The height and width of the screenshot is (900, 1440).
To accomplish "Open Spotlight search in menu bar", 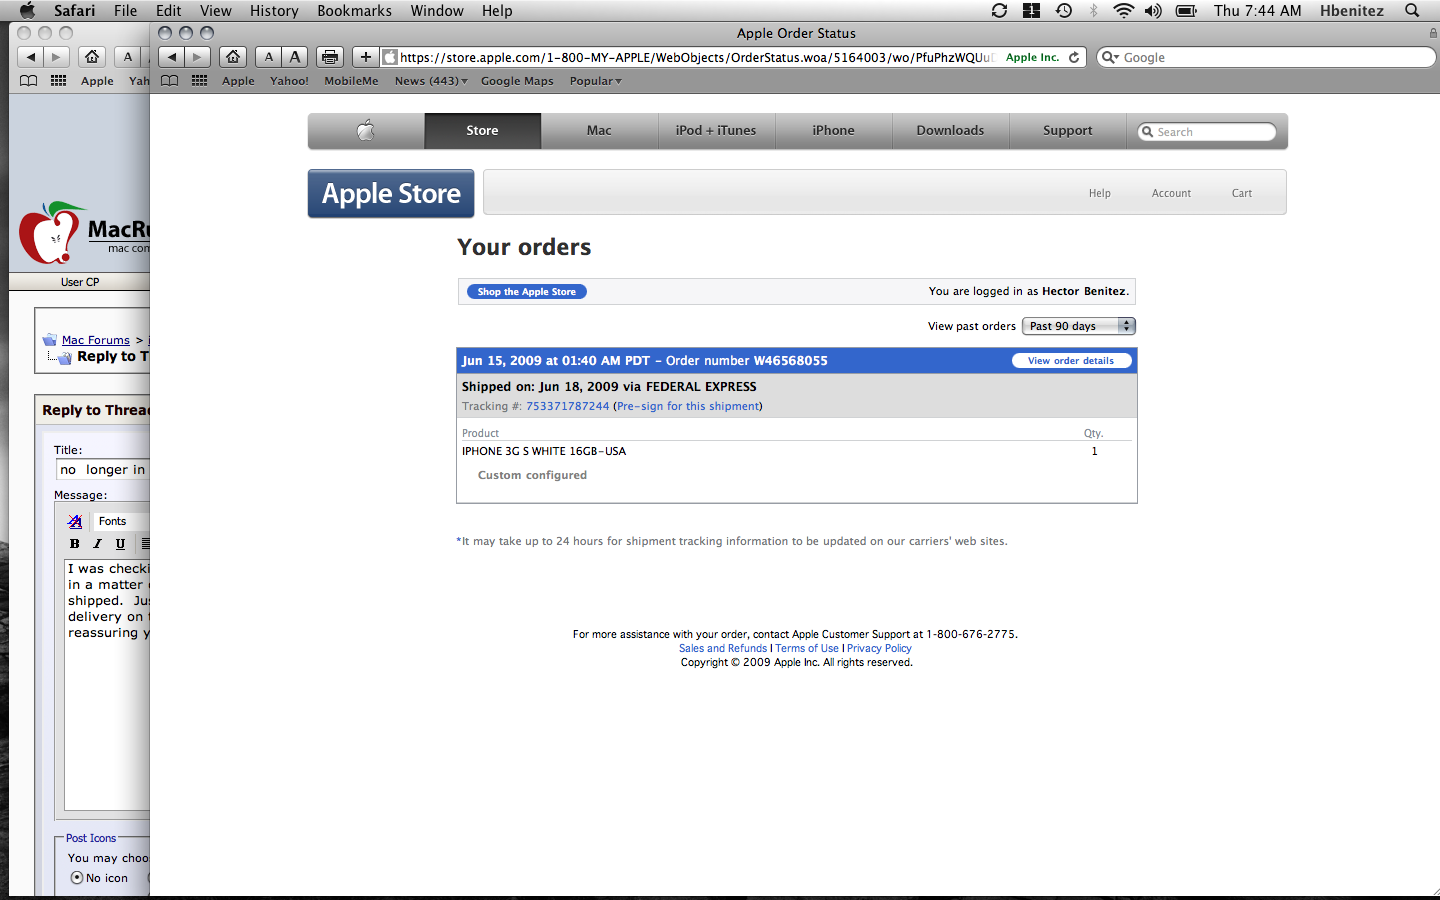I will pyautogui.click(x=1412, y=11).
